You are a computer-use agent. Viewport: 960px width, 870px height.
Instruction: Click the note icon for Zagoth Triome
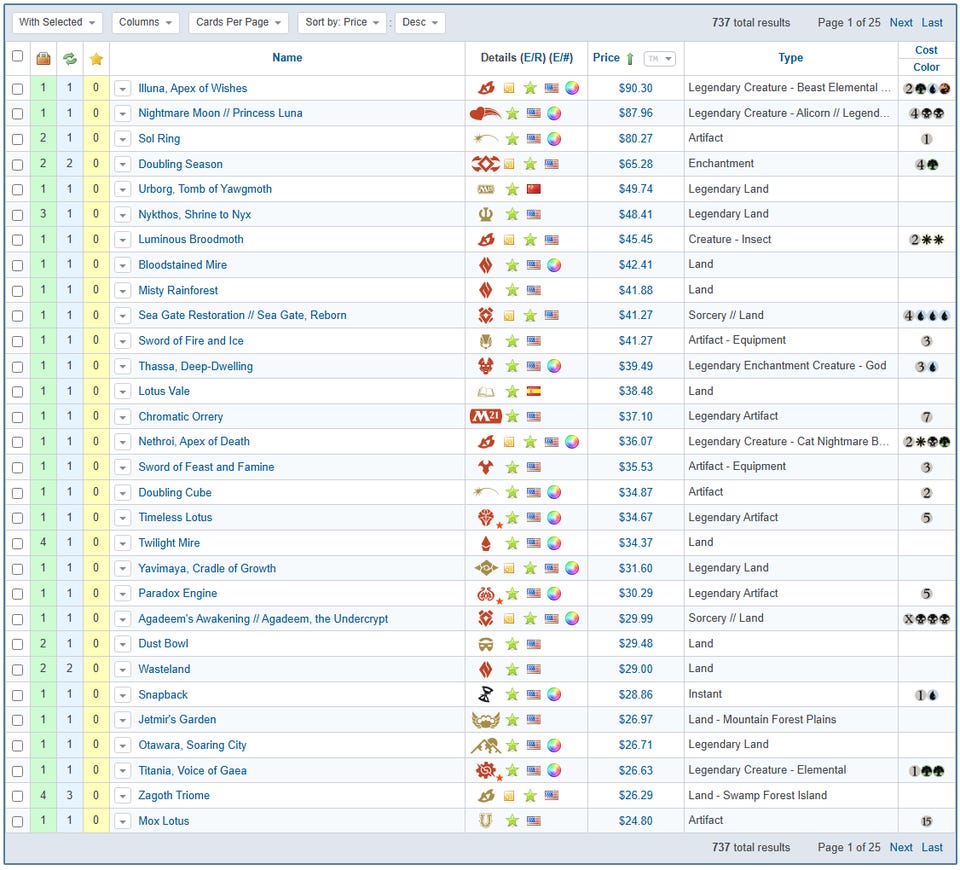pos(509,796)
